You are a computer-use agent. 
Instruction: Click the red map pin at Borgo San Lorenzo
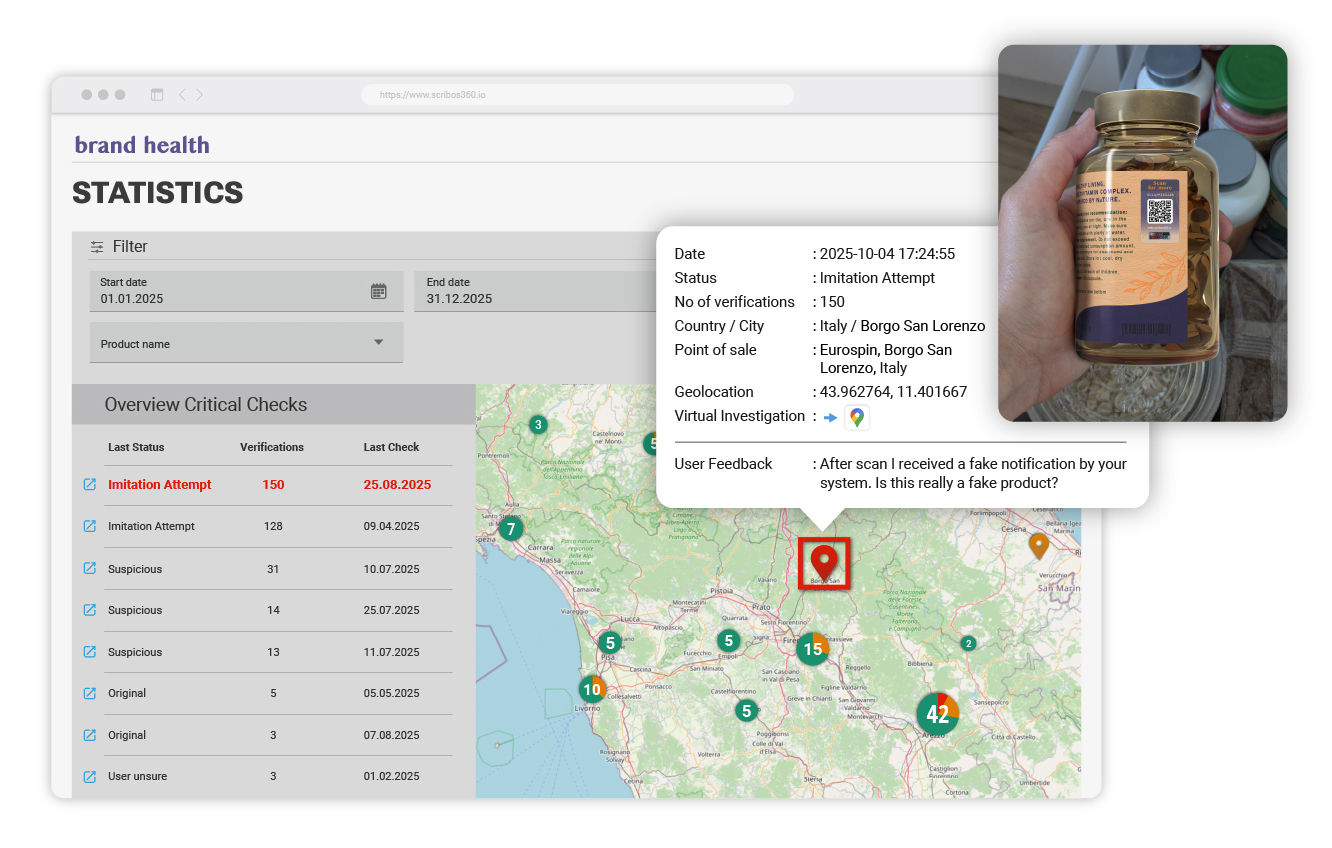[x=823, y=562]
